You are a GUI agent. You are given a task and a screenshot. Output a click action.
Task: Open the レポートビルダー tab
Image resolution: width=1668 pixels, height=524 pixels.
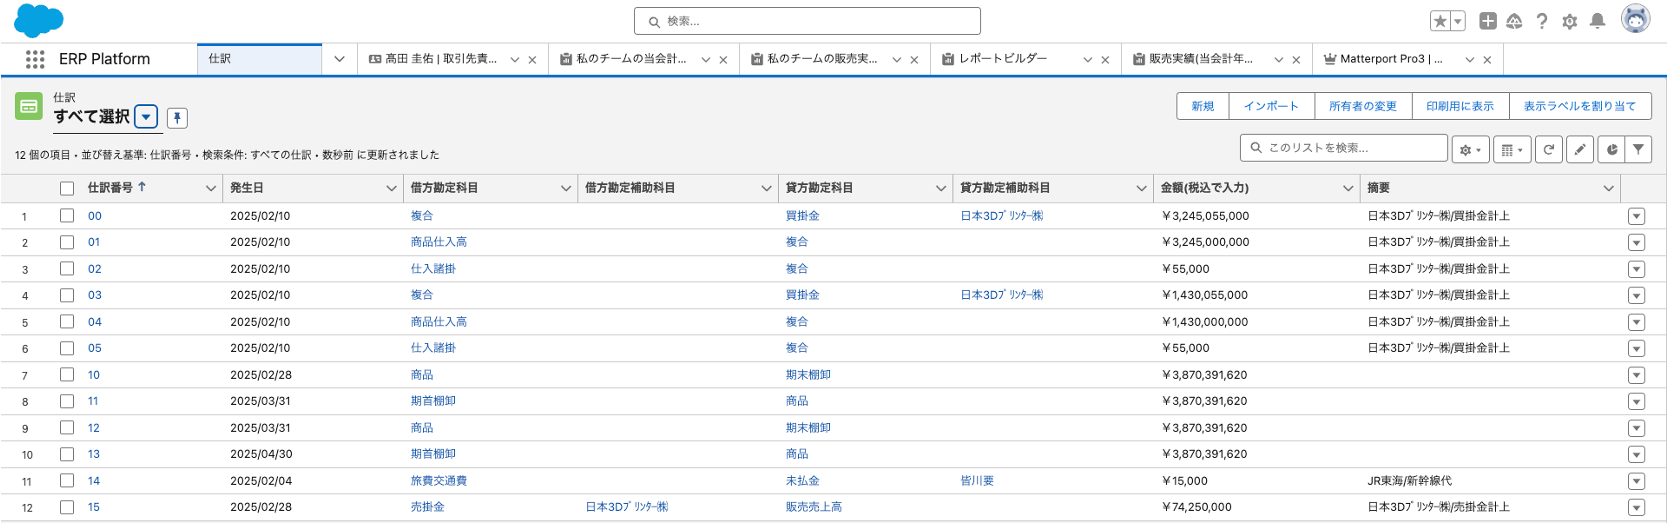[x=995, y=59]
